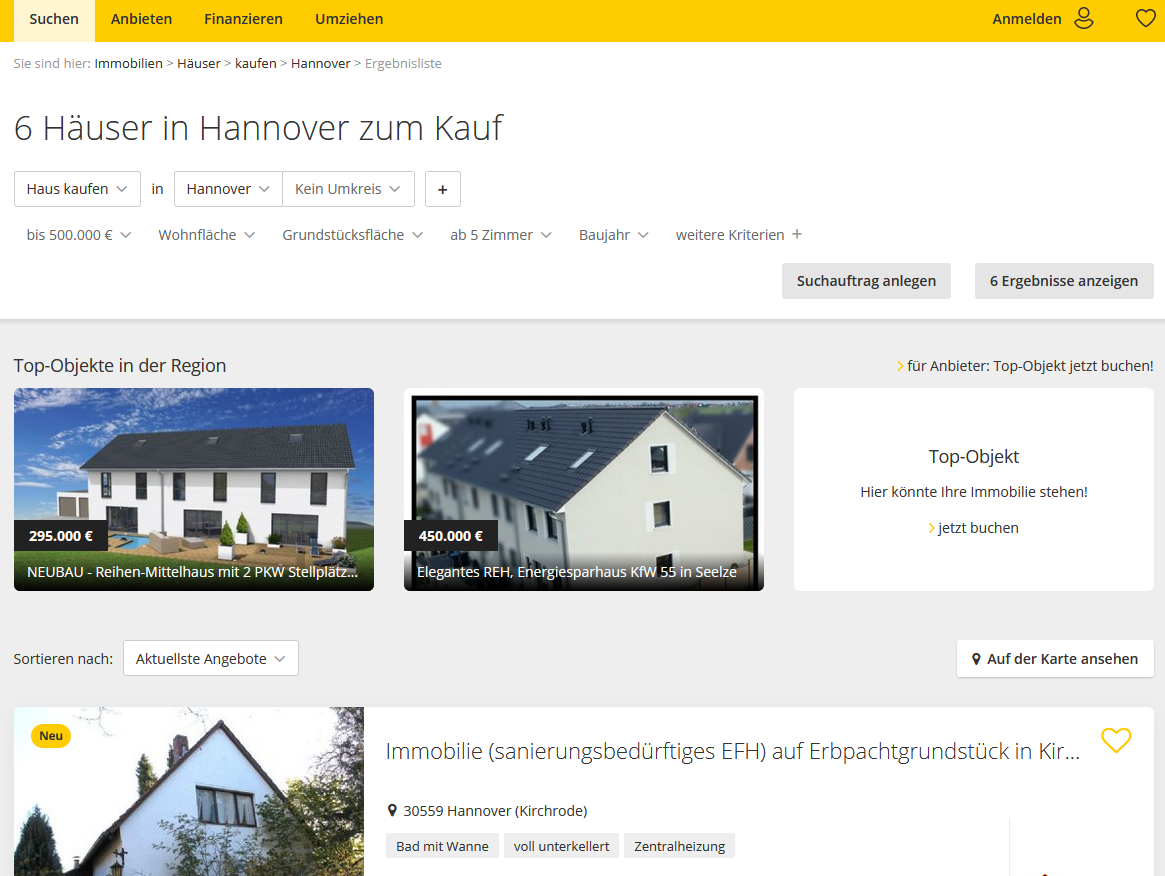Save the Kirchrode listing with heart icon
The image size is (1165, 876).
(x=1115, y=741)
